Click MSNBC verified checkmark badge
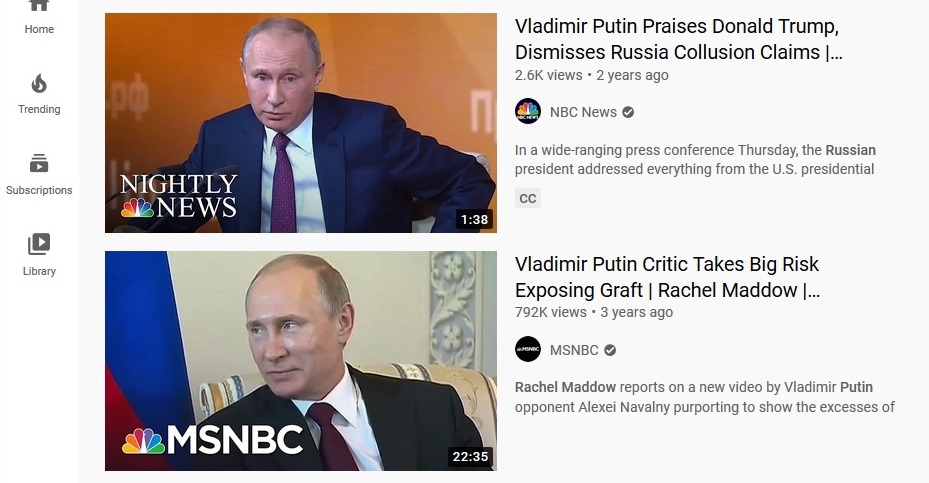The height and width of the screenshot is (483, 929). pos(610,350)
